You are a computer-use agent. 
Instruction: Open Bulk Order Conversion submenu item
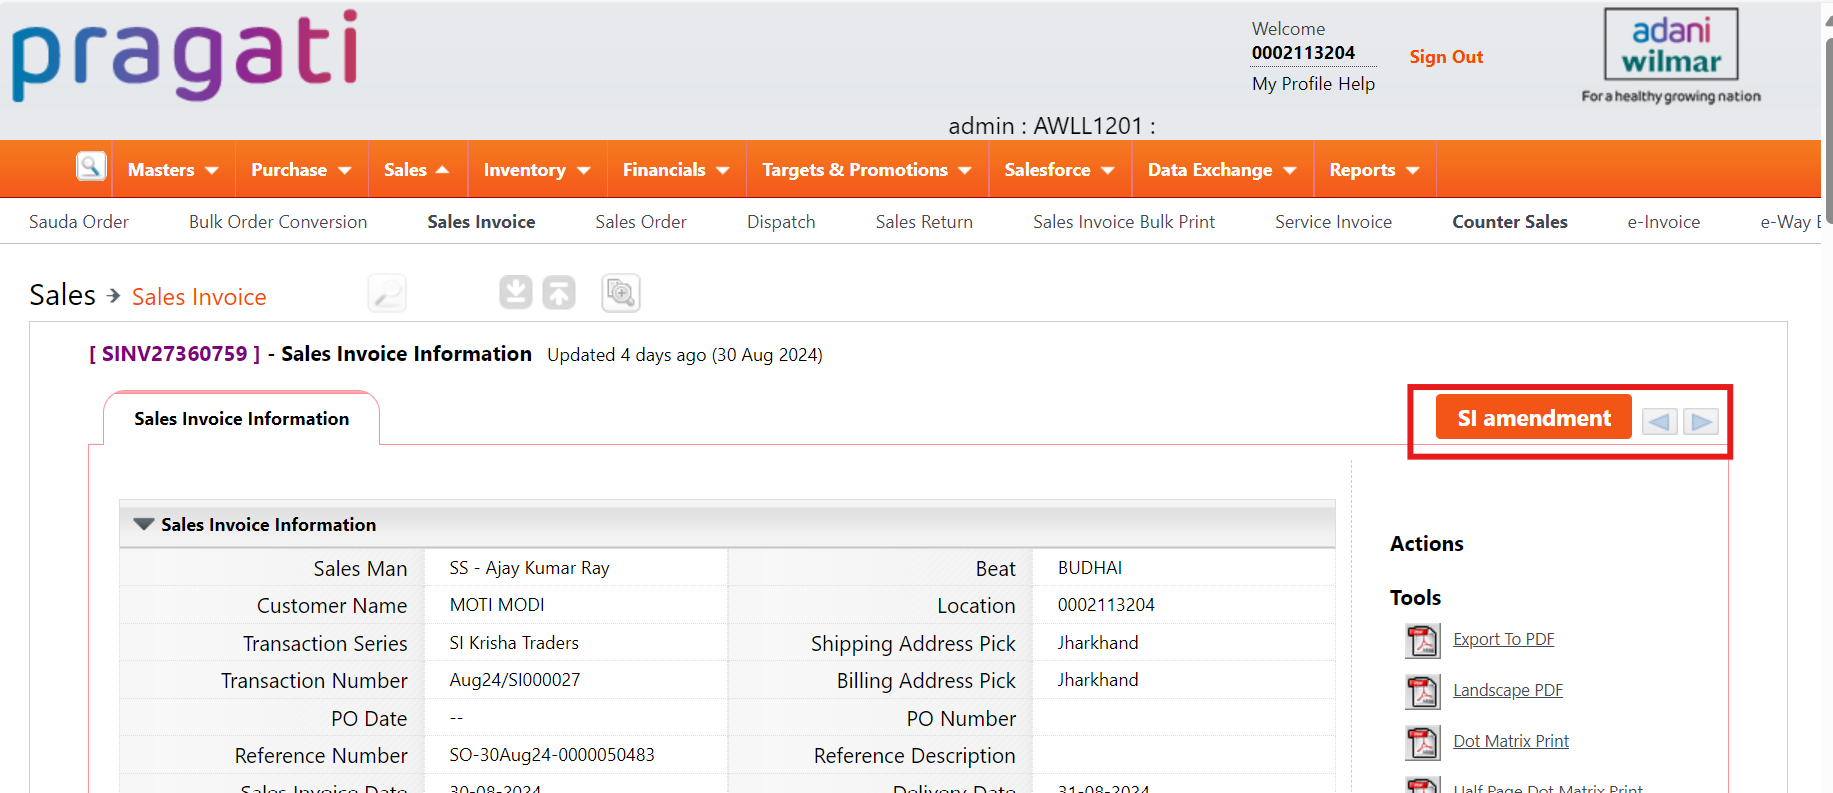pyautogui.click(x=278, y=222)
